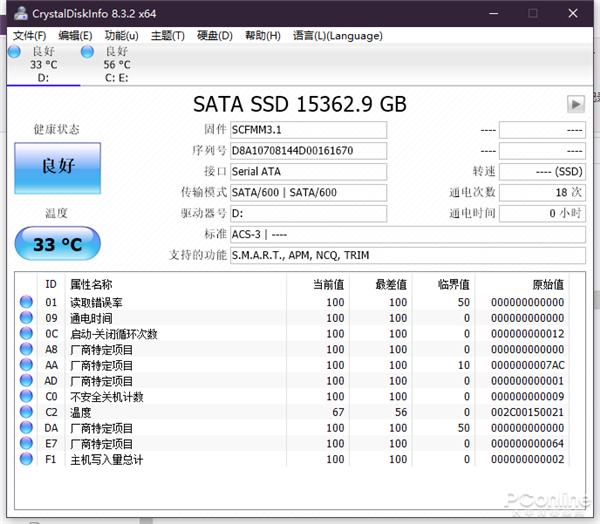This screenshot has height=524, width=600.
Task: Click the firmware field SCFMM3.1
Action: click(308, 130)
